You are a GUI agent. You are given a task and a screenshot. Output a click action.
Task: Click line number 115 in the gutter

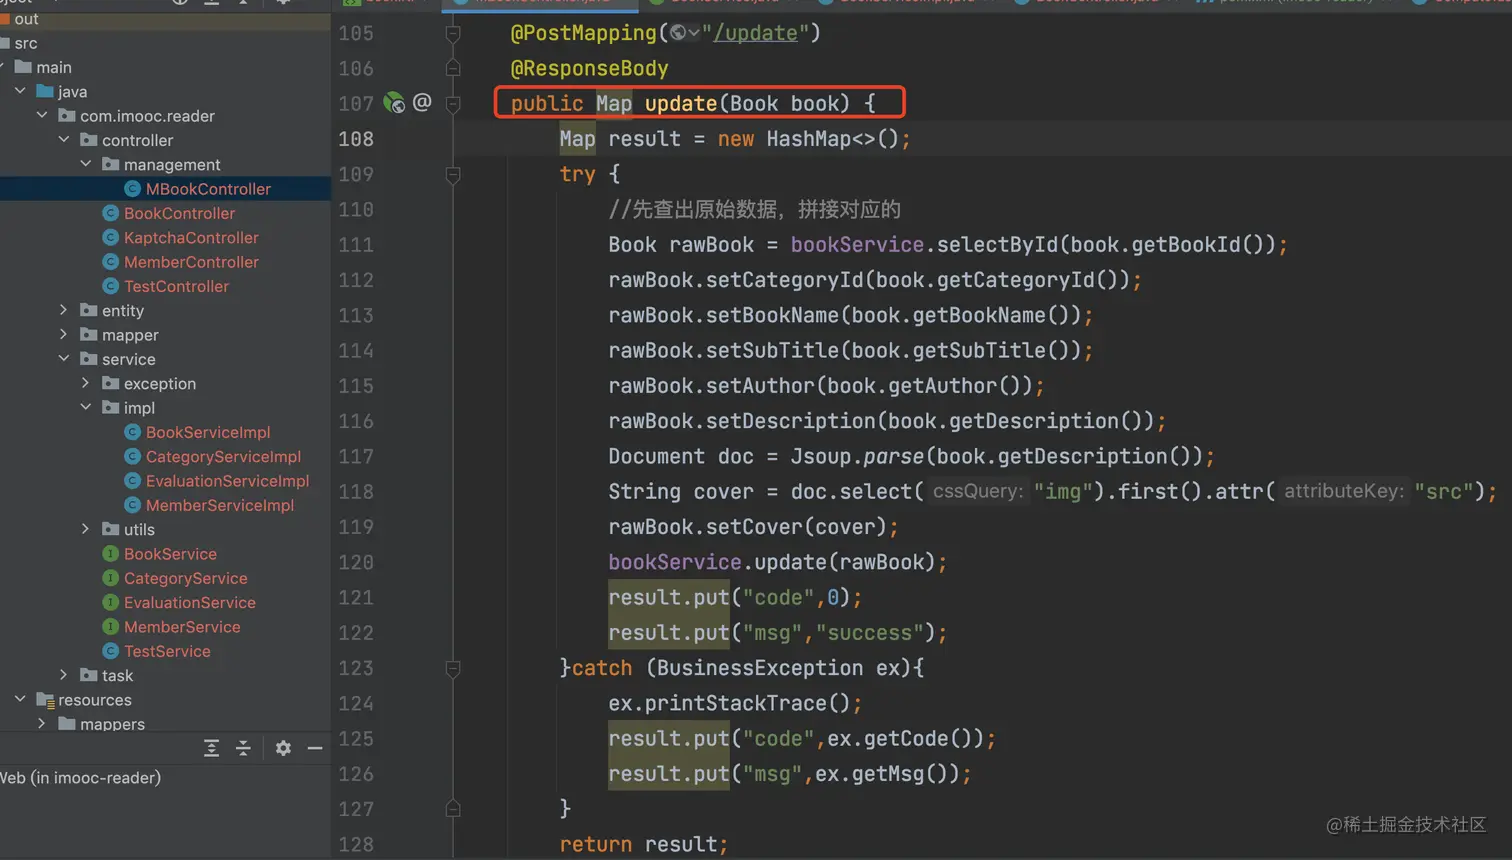[356, 386]
